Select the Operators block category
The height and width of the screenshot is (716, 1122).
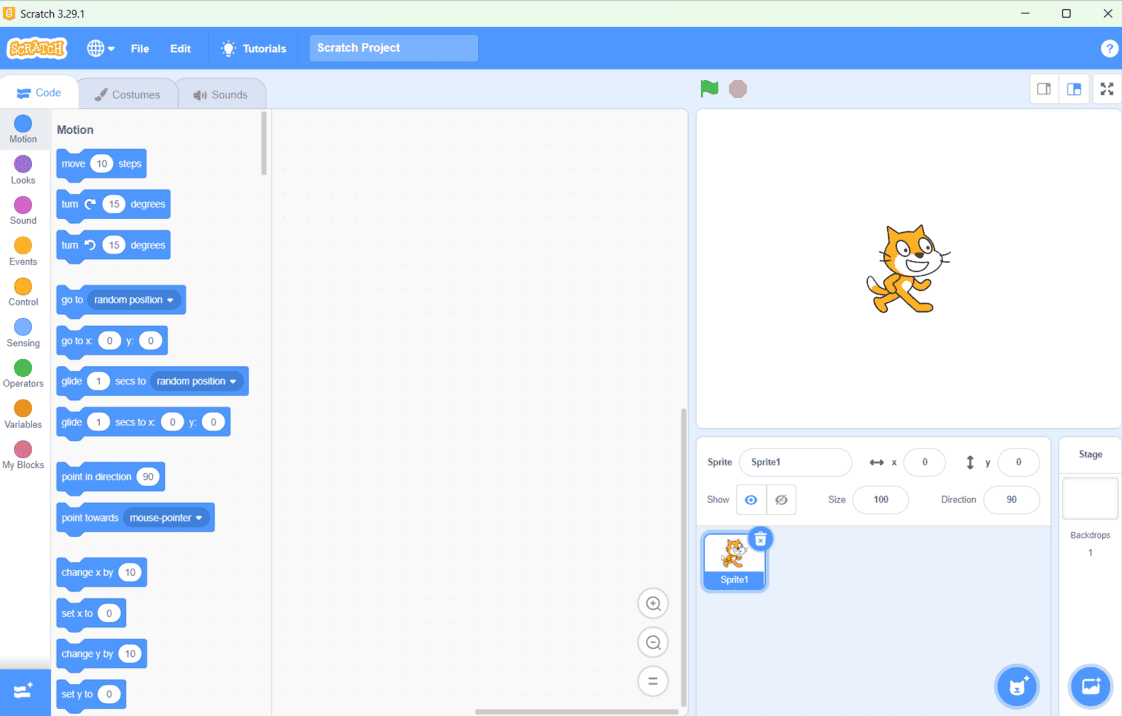[x=23, y=374]
